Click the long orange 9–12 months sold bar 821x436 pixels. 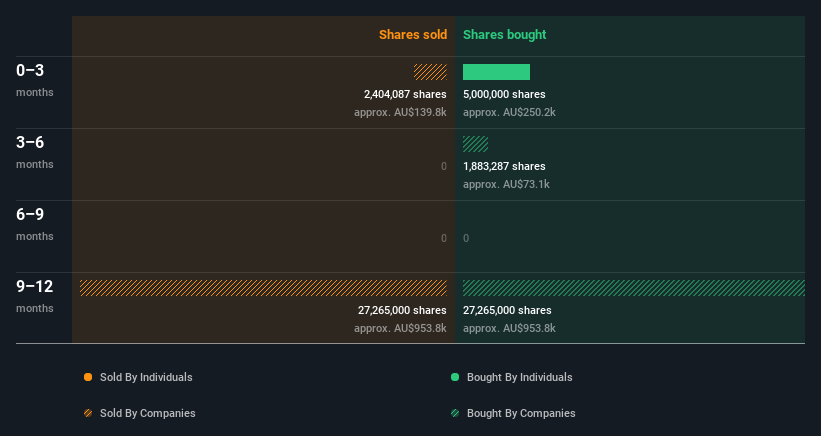(x=263, y=288)
